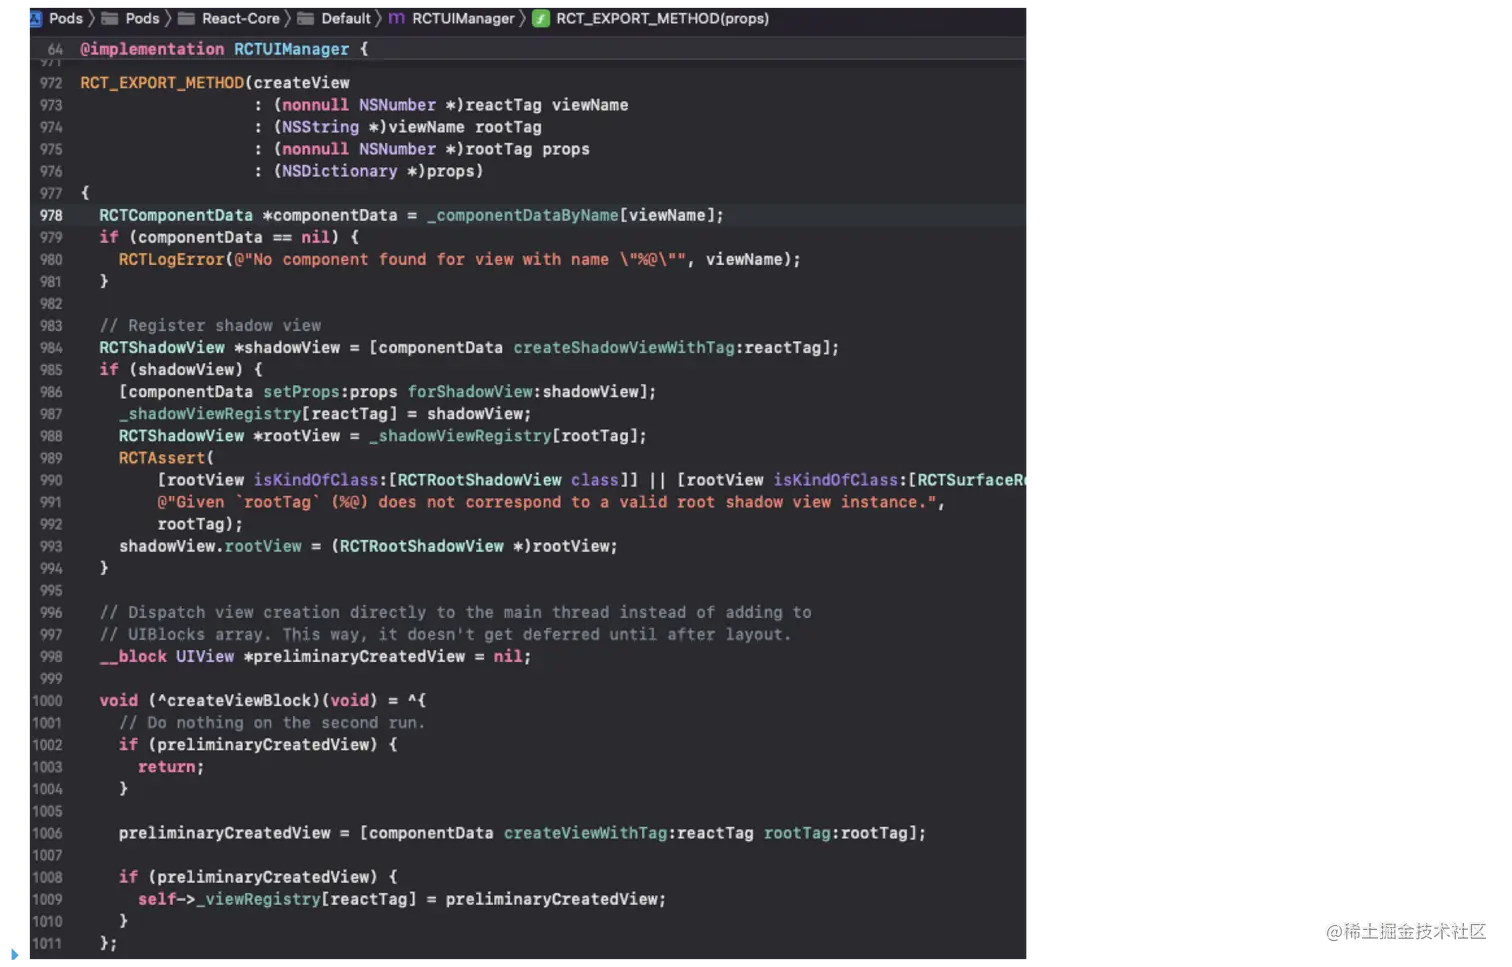Select line number 978 in the gutter

click(x=51, y=215)
